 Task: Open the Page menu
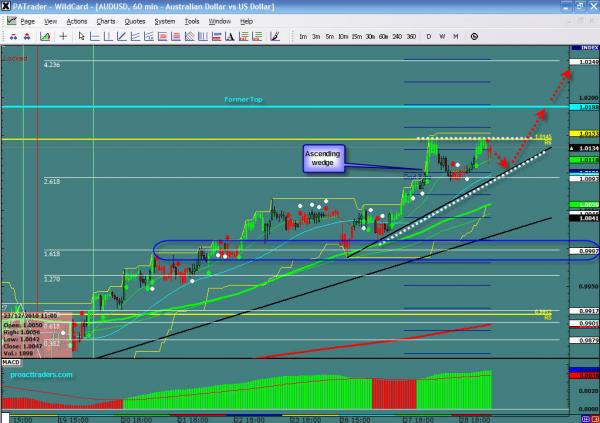point(27,20)
